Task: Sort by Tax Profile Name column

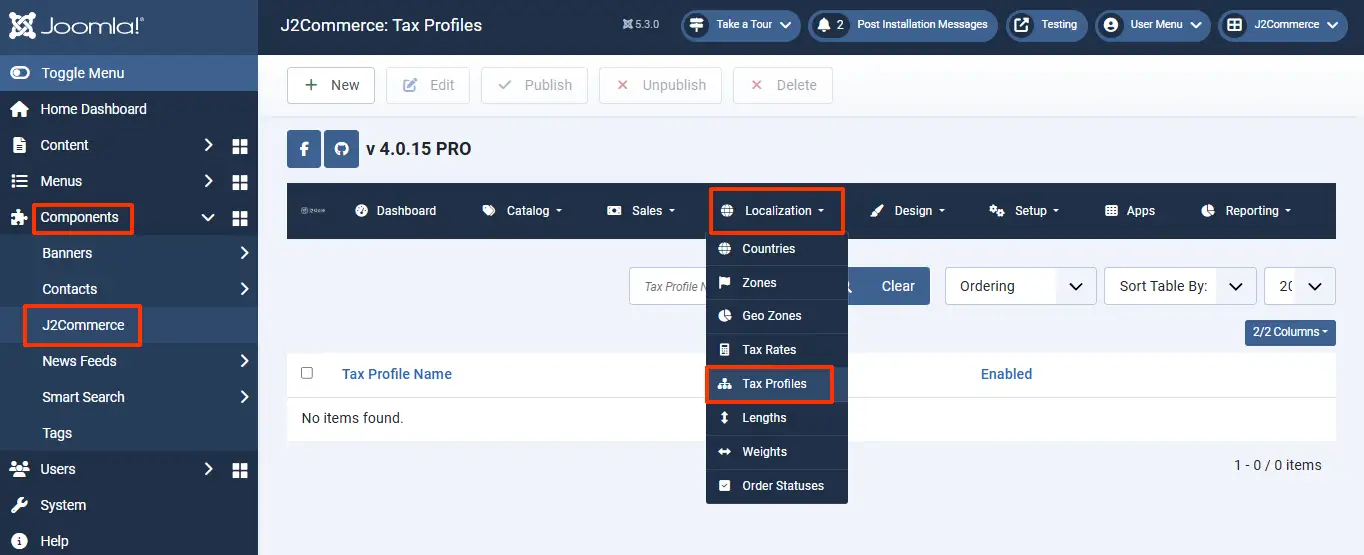Action: 397,374
